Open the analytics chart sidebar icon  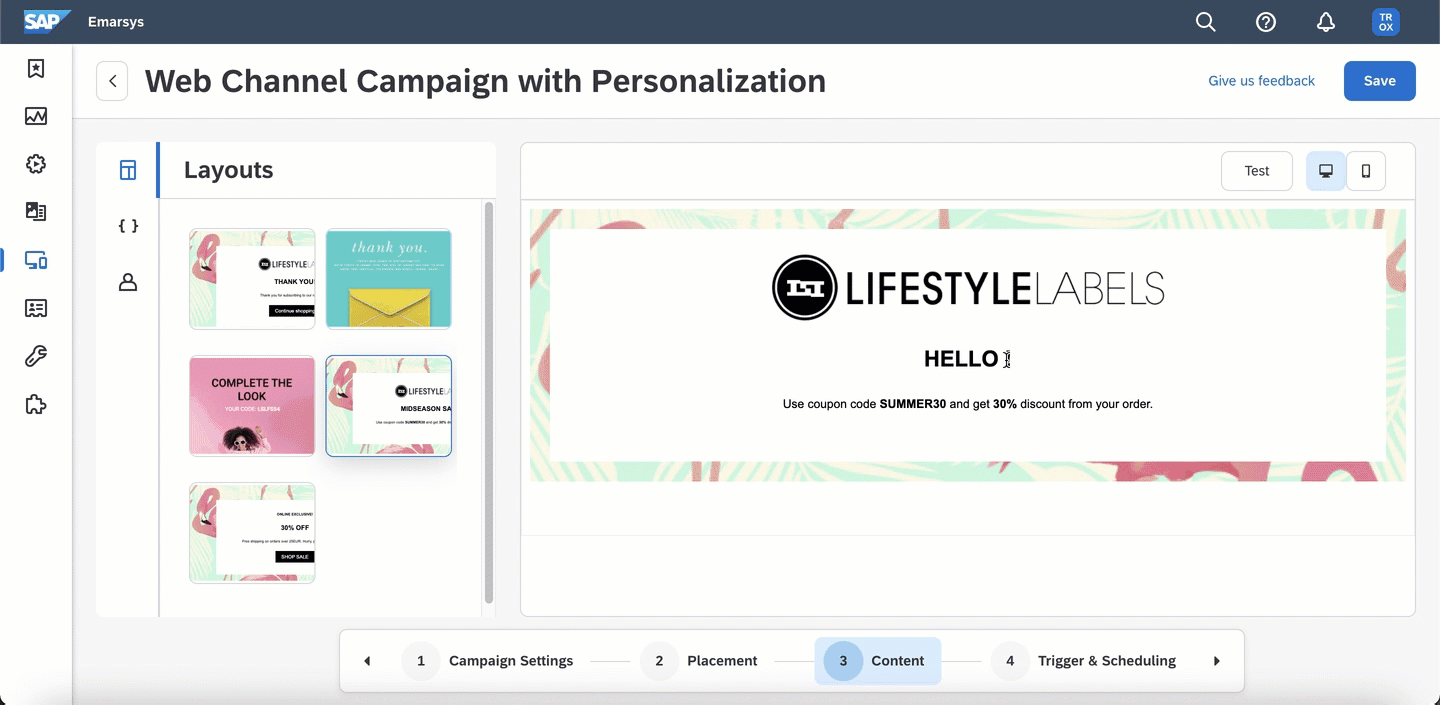click(36, 116)
